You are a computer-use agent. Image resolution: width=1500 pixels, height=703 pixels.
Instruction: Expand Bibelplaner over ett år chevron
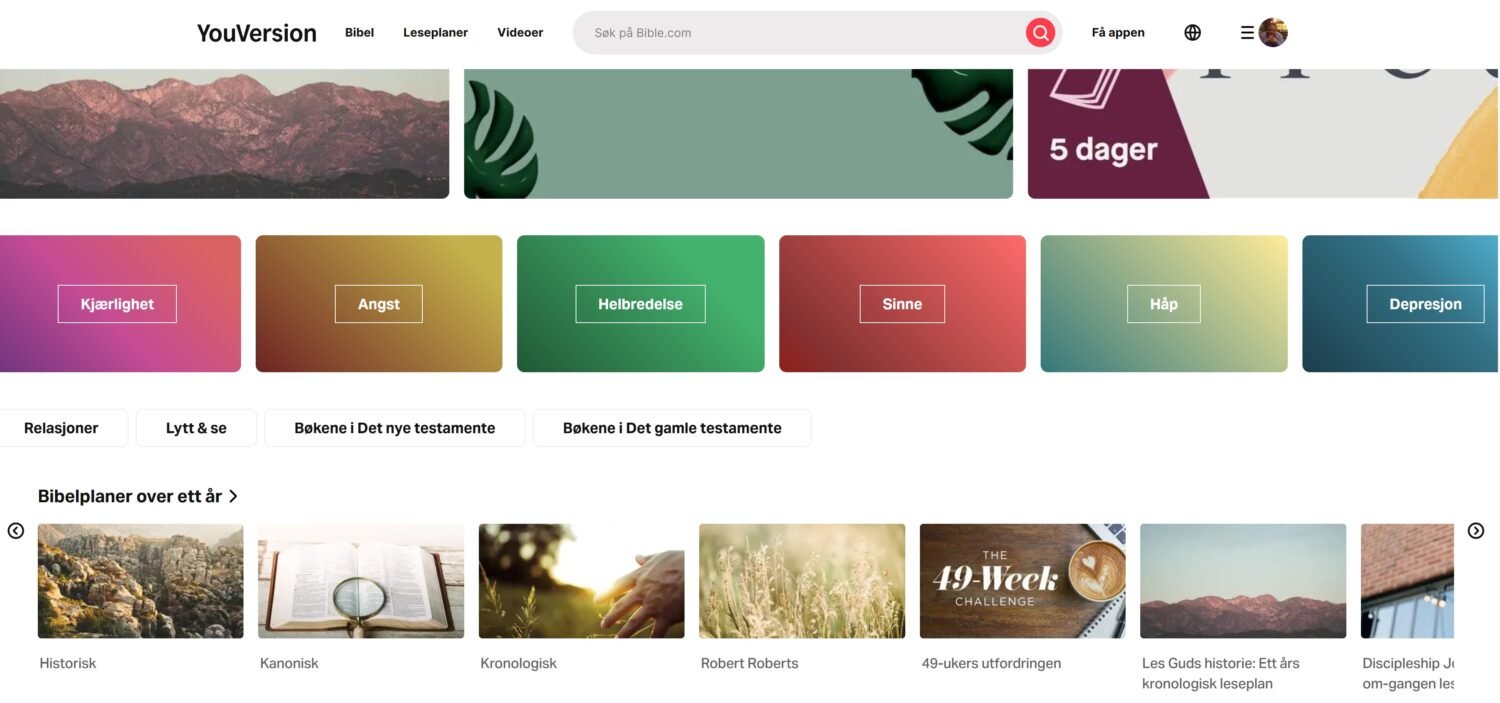coord(233,496)
